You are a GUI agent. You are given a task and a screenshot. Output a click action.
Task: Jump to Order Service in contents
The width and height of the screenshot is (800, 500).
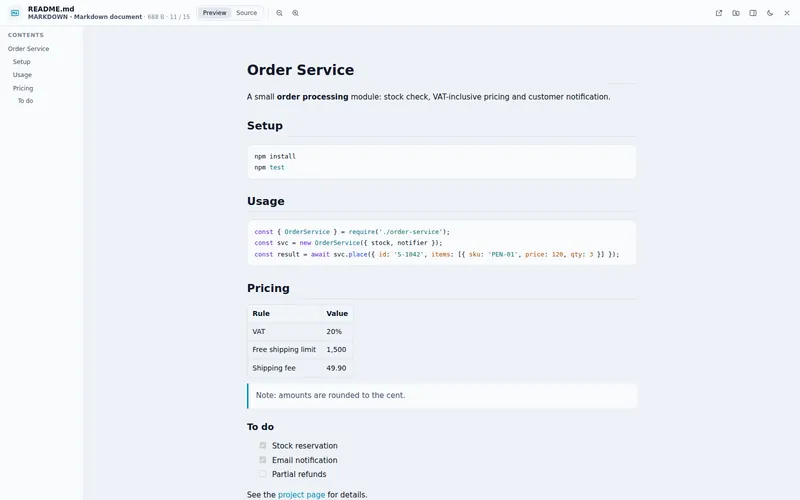click(x=29, y=49)
